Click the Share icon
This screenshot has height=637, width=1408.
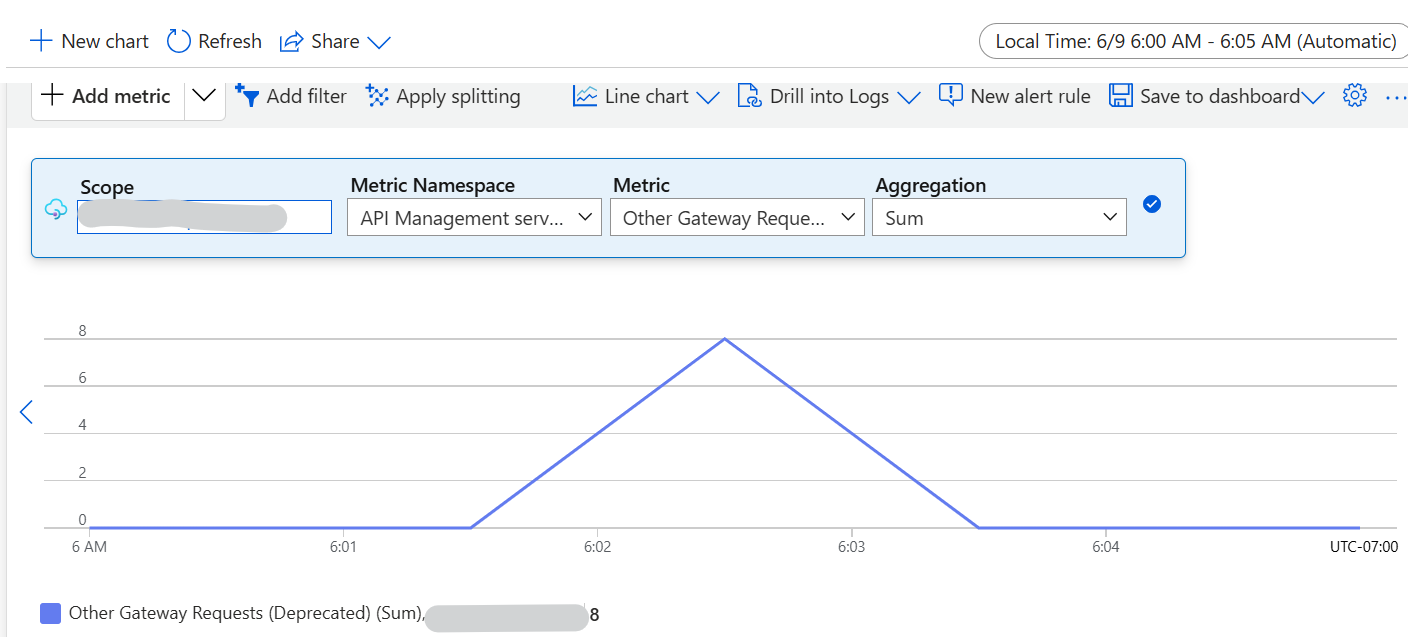pos(290,40)
